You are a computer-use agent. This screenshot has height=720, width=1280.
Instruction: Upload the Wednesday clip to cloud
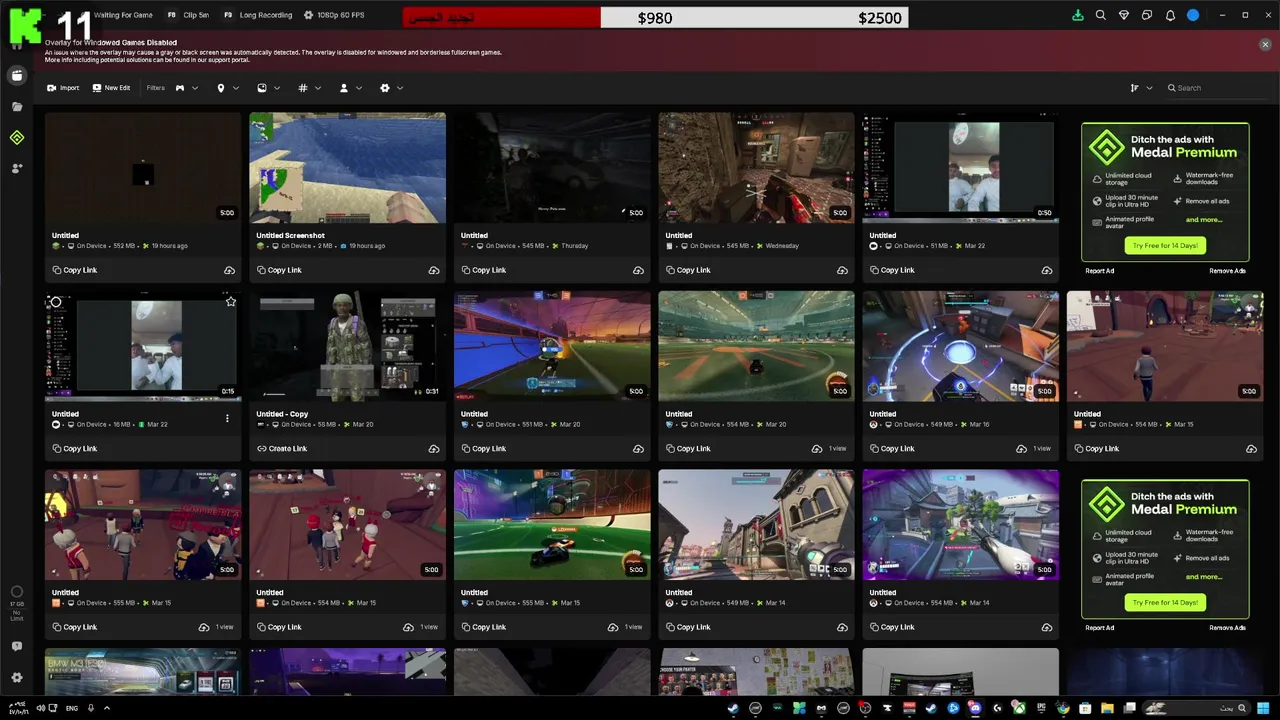pos(842,270)
